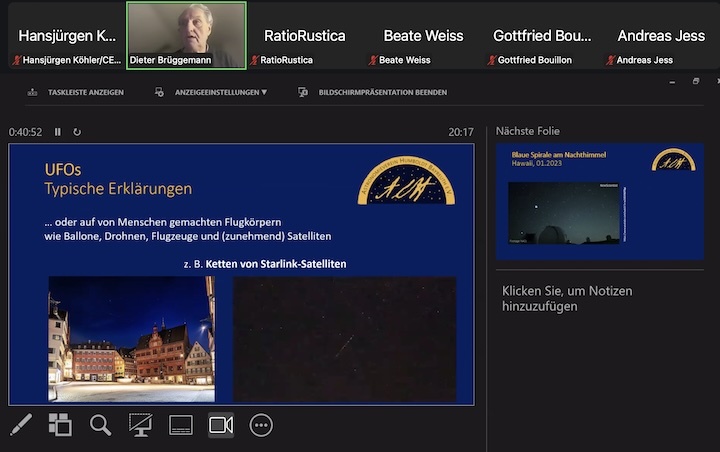Screen dimensions: 720x452
Task: Select Beate Weiss participant tile
Action: [x=423, y=36]
